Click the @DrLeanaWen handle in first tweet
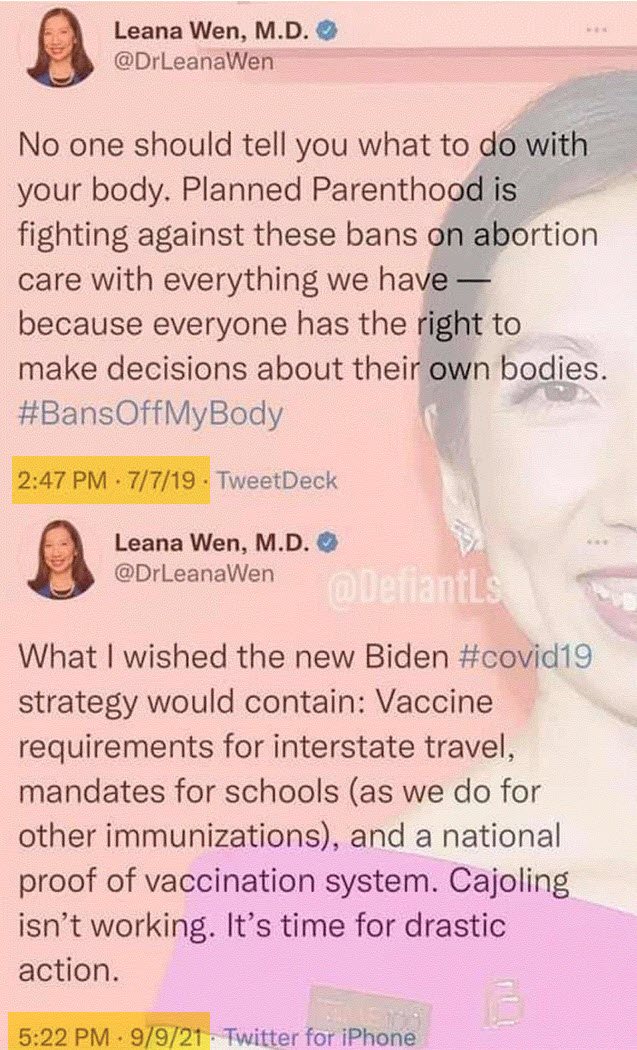The width and height of the screenshot is (637, 1050). [194, 62]
